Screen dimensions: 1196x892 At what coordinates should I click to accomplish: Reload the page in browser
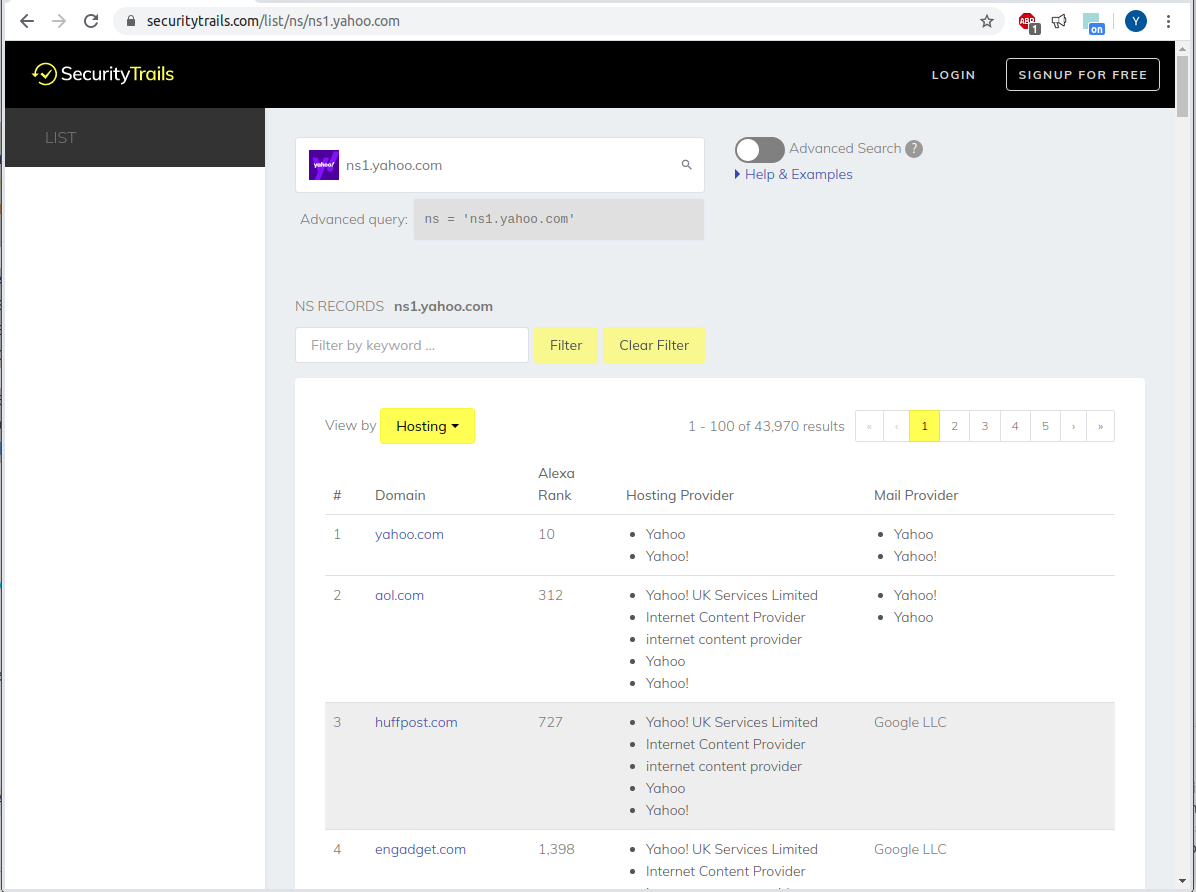click(x=91, y=21)
